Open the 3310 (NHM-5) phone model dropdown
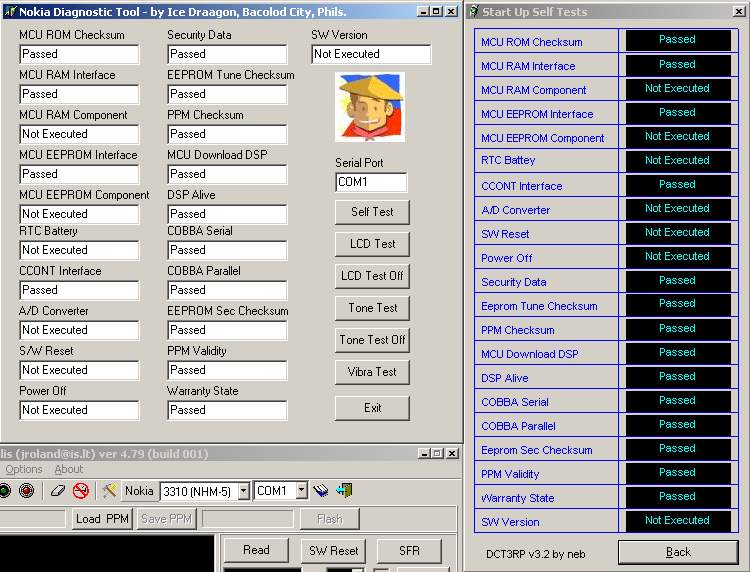 [244, 491]
